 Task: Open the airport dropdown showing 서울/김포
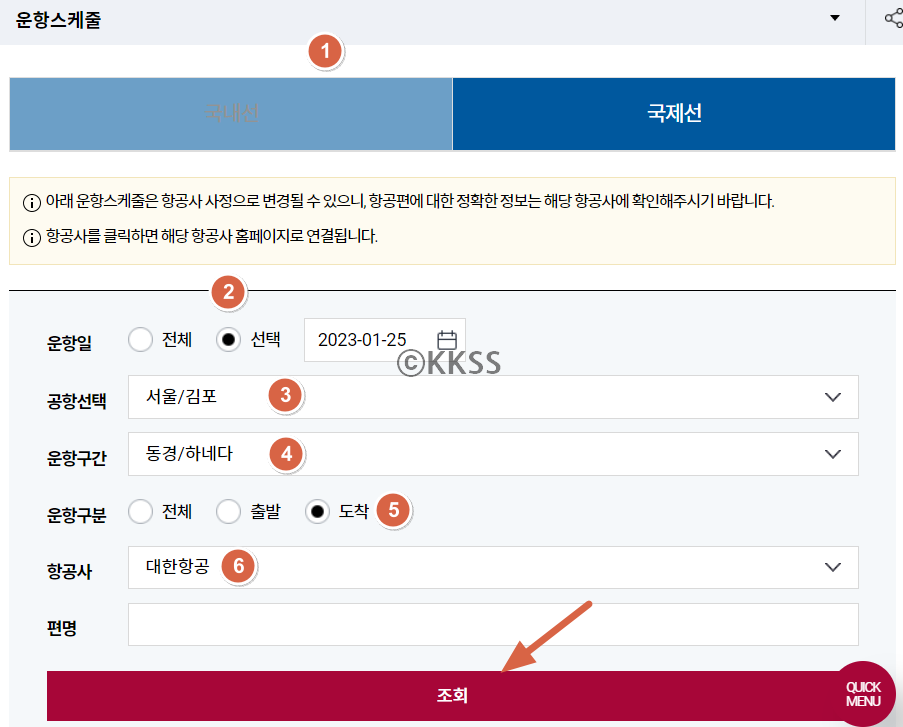click(400, 397)
